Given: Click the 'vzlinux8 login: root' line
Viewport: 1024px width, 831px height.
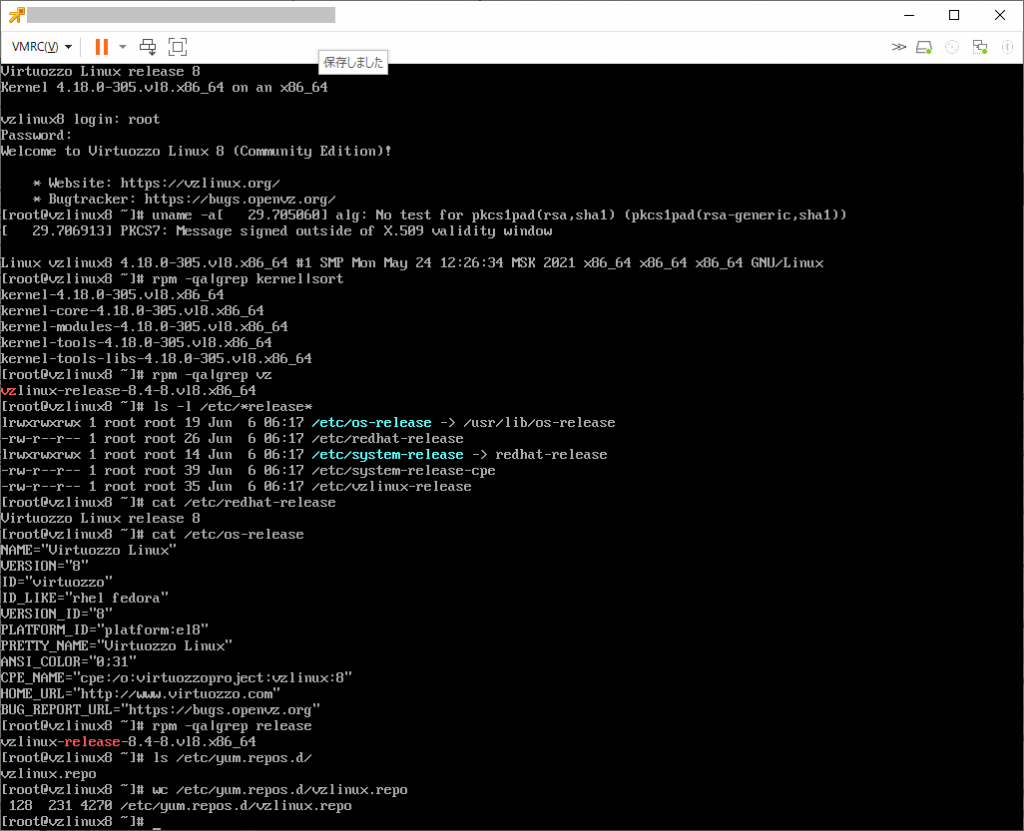Looking at the screenshot, I should (x=80, y=119).
